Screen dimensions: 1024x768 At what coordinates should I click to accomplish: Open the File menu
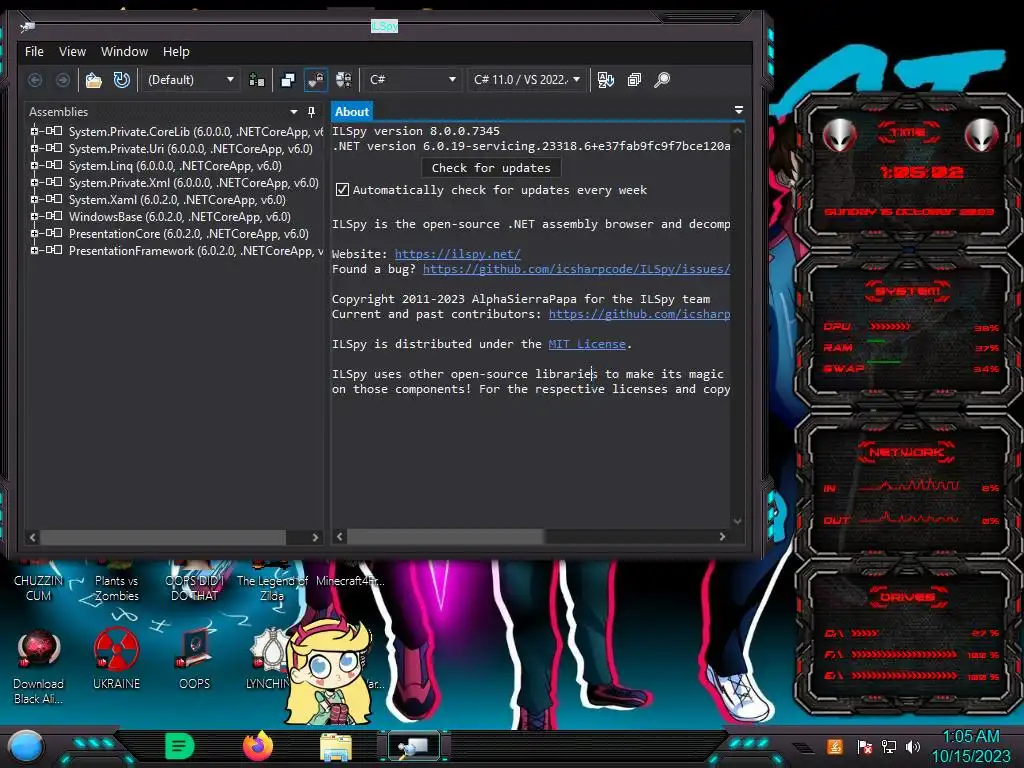(x=34, y=52)
